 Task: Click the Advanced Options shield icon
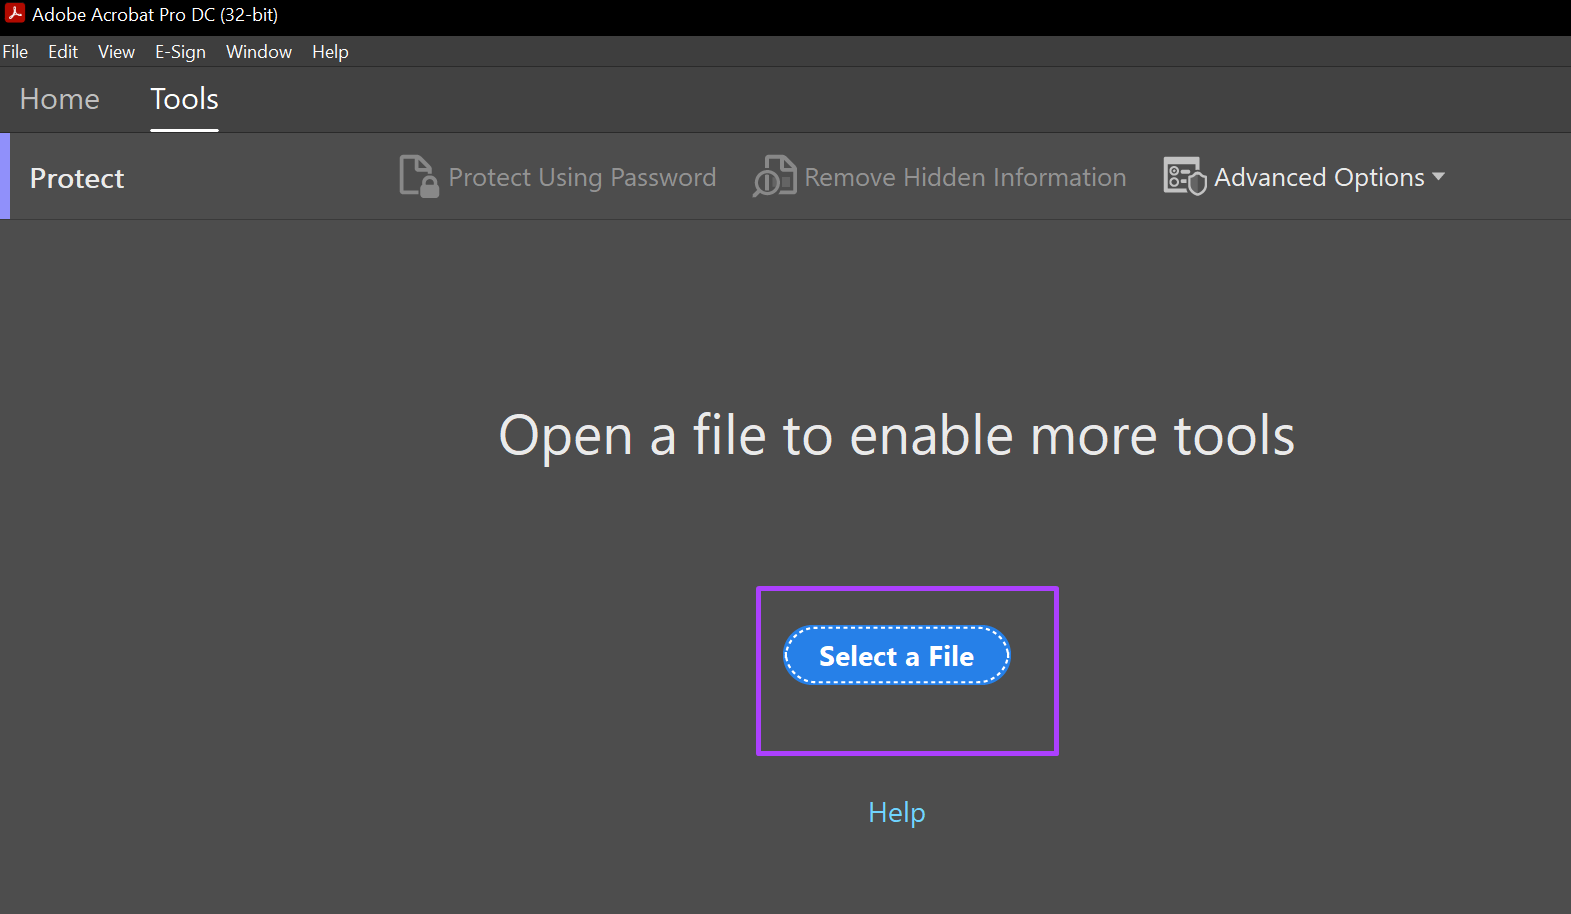click(x=1185, y=177)
